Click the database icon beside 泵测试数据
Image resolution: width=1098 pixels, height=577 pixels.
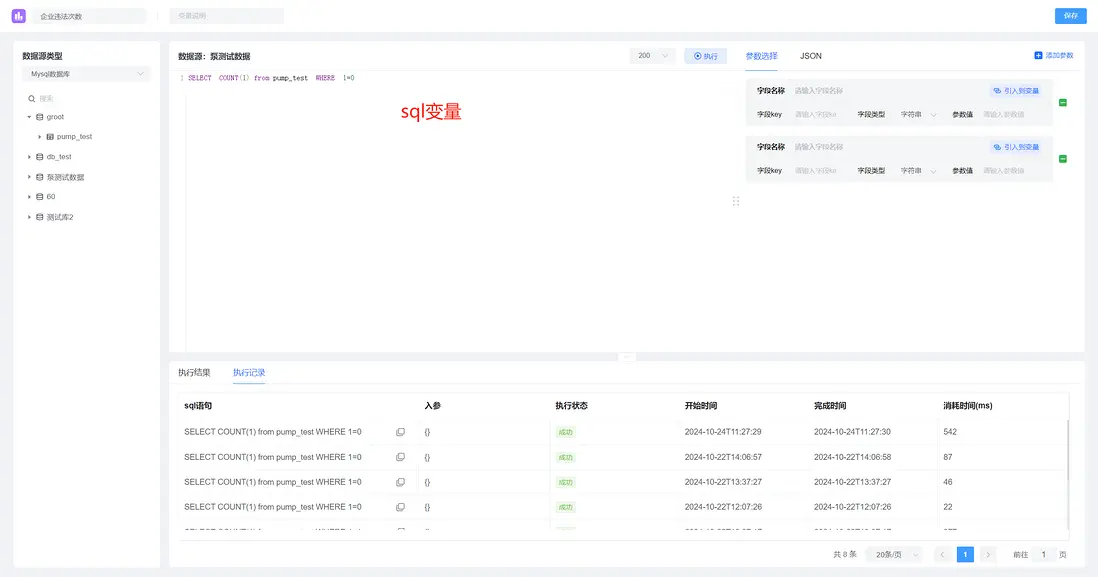point(40,177)
